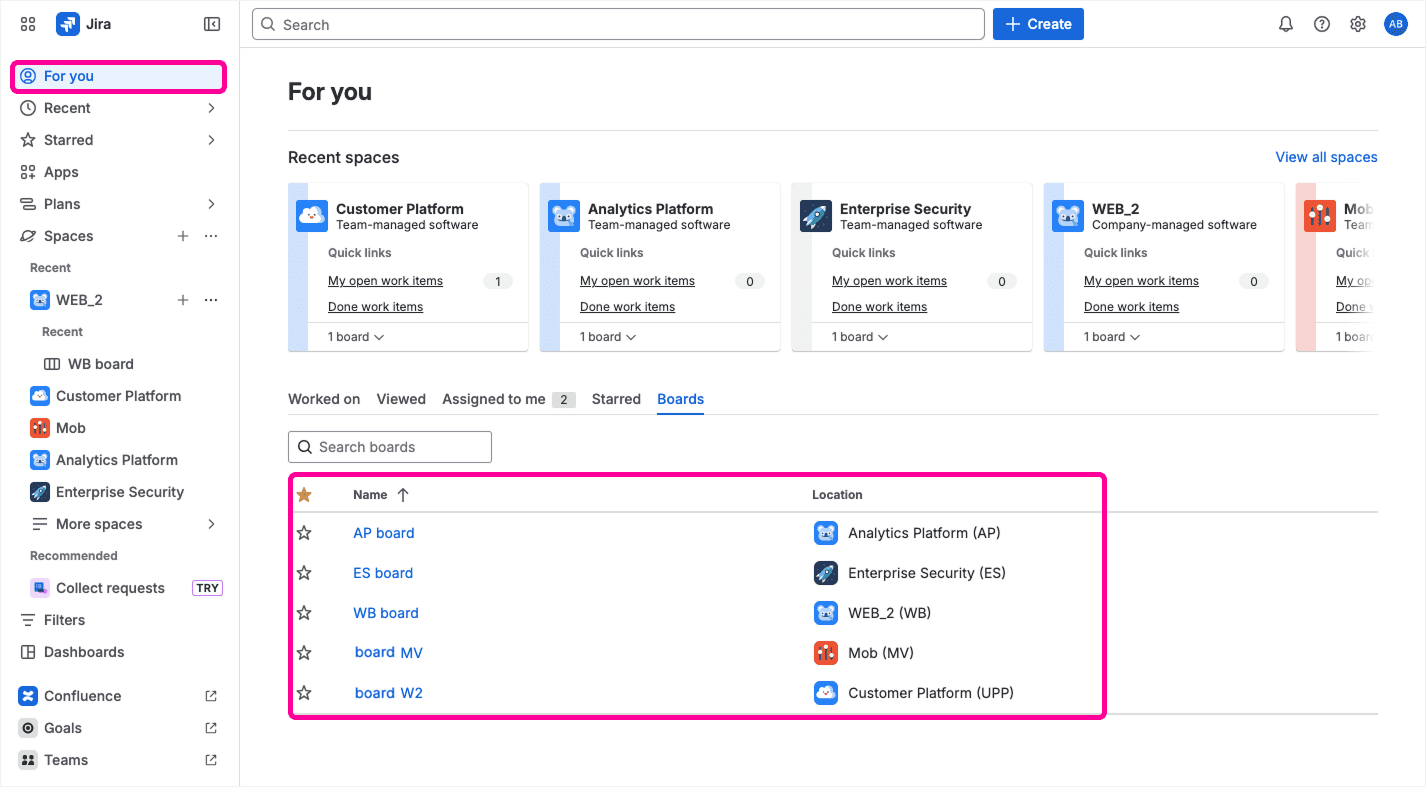Viewport: 1426px width, 787px height.
Task: Open the View all spaces link
Action: point(1326,157)
